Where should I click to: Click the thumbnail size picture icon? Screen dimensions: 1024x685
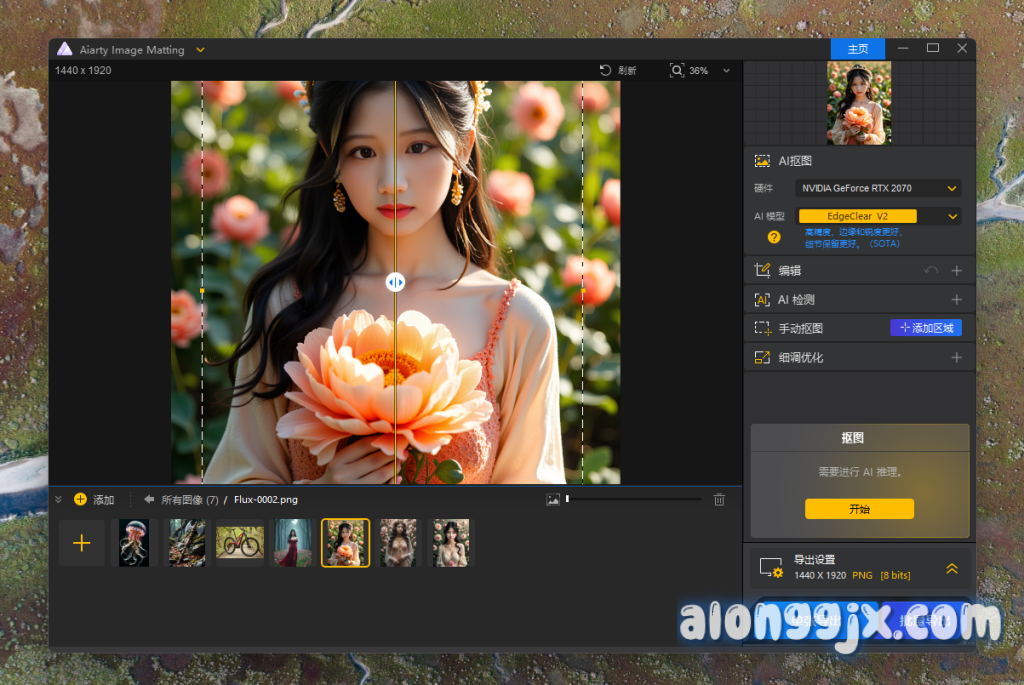tap(553, 499)
